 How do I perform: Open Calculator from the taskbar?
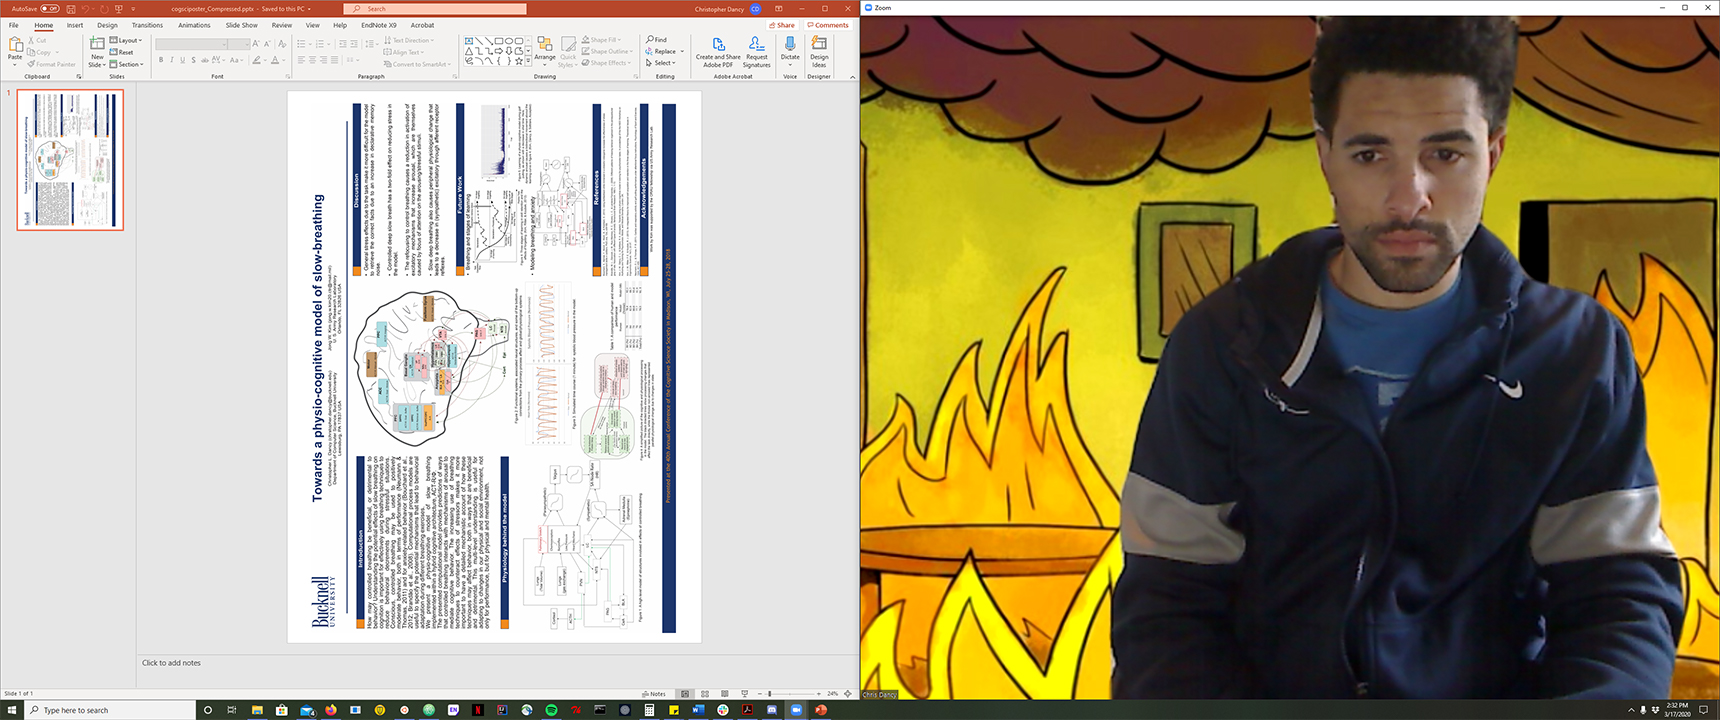click(649, 710)
